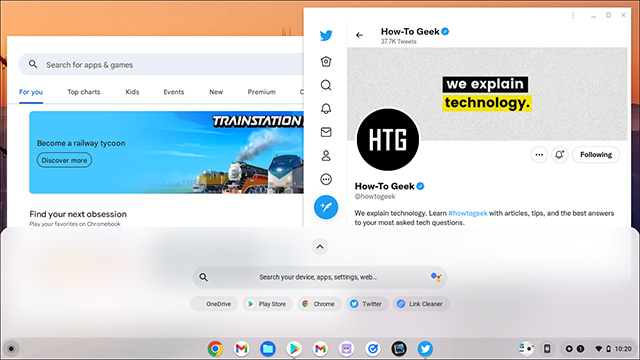Open Twitter messages envelope icon
640x360 pixels.
click(x=326, y=132)
